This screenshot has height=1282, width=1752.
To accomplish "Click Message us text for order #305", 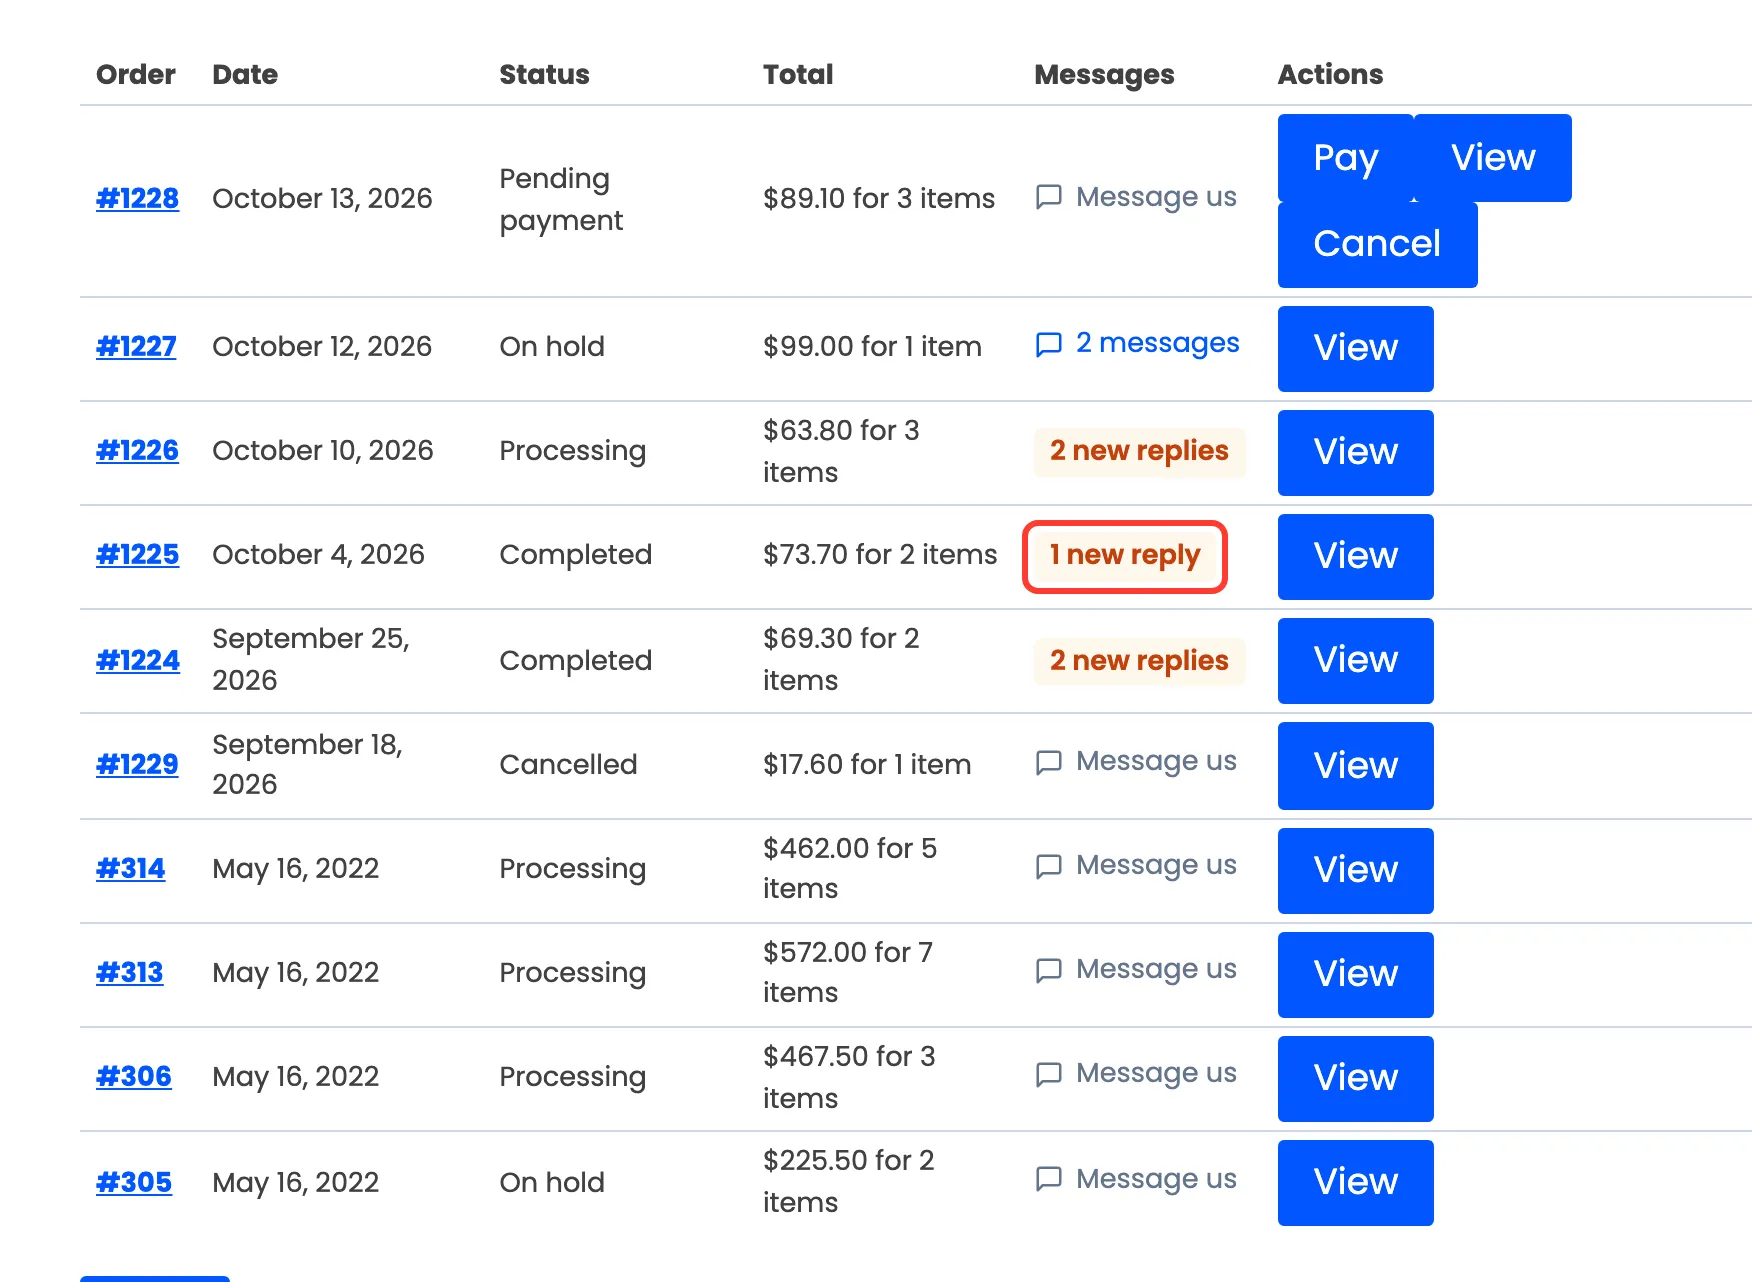I will coord(1156,1179).
